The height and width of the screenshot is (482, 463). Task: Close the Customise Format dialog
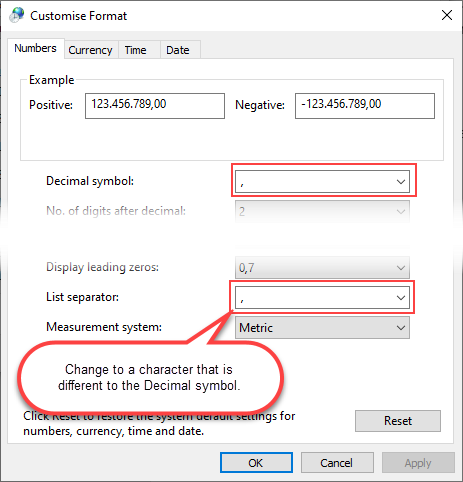click(447, 15)
